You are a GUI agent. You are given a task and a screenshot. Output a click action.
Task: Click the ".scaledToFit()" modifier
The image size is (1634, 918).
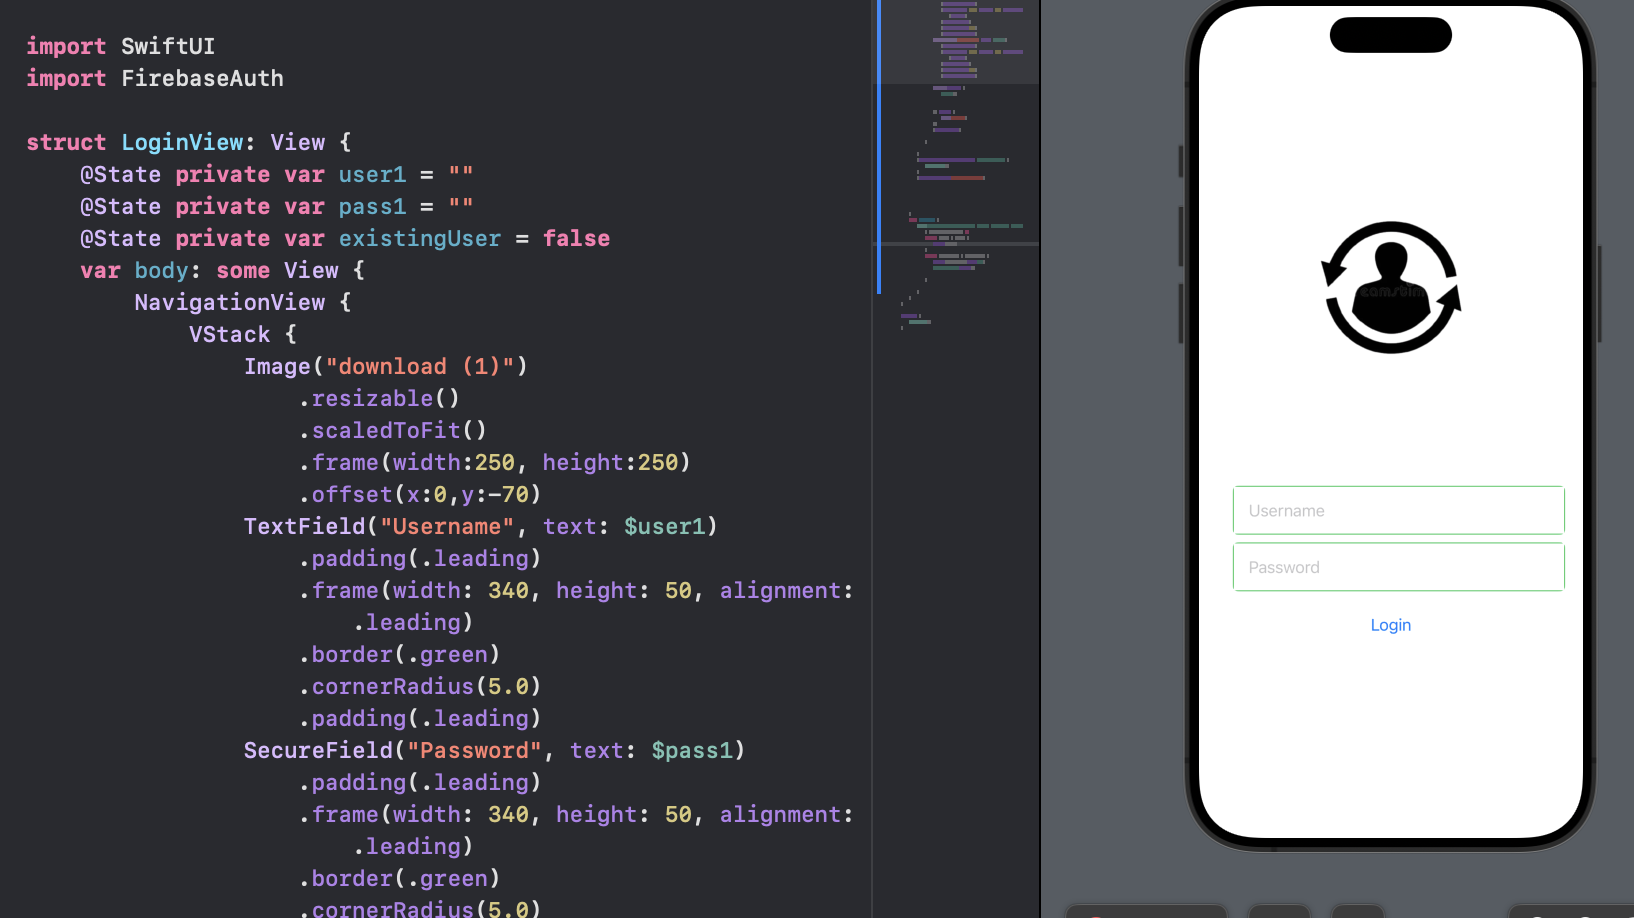392,430
